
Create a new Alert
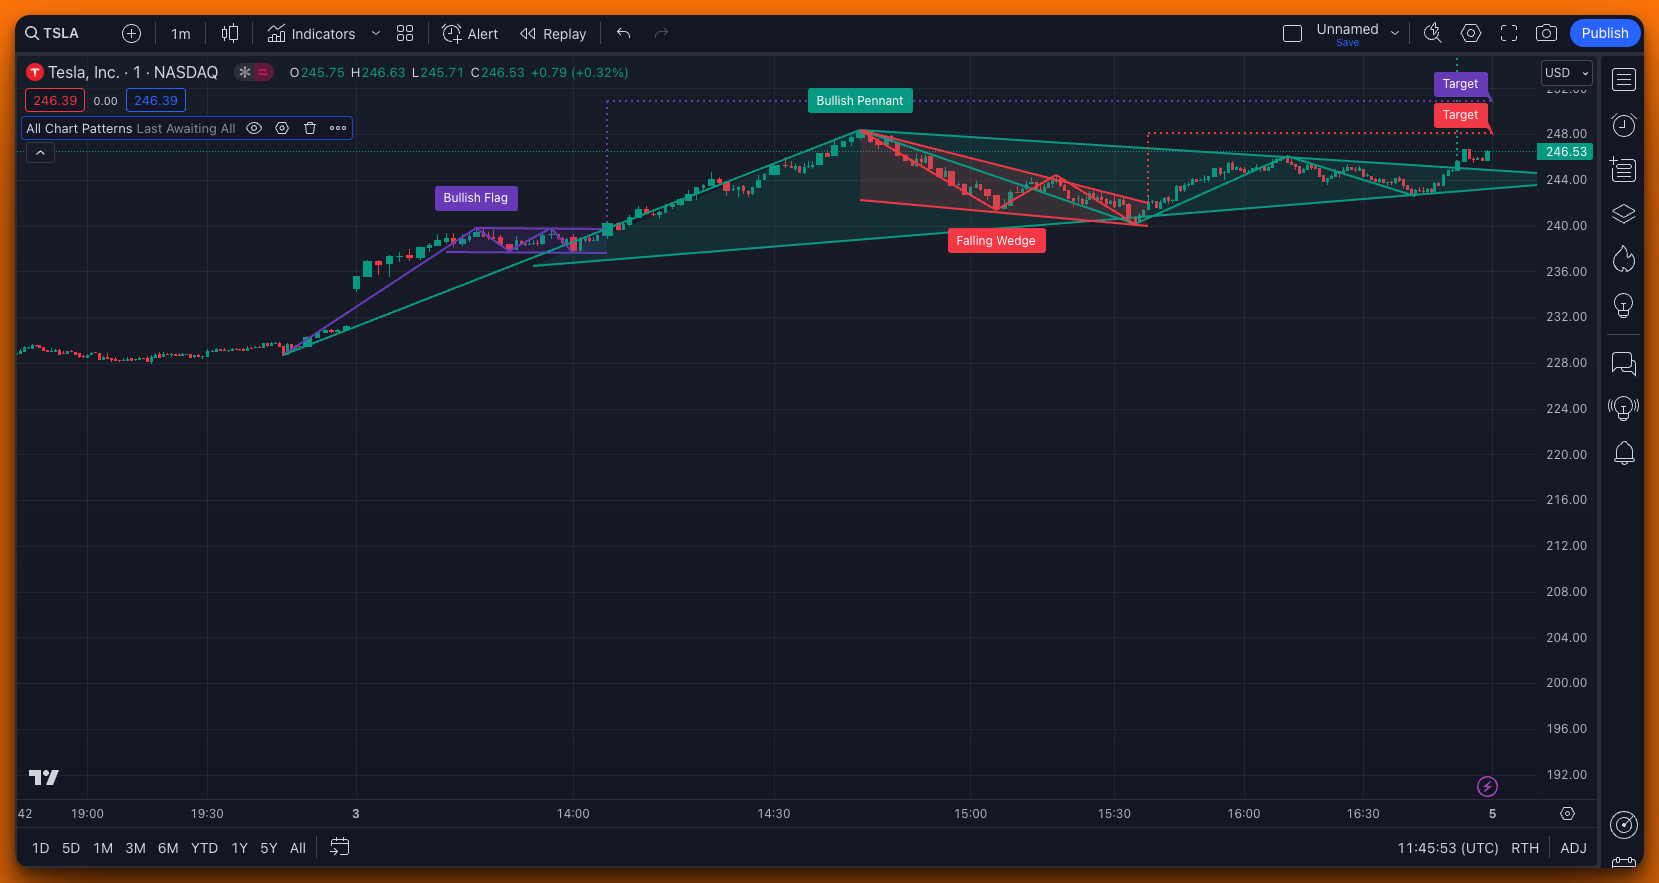coord(470,33)
